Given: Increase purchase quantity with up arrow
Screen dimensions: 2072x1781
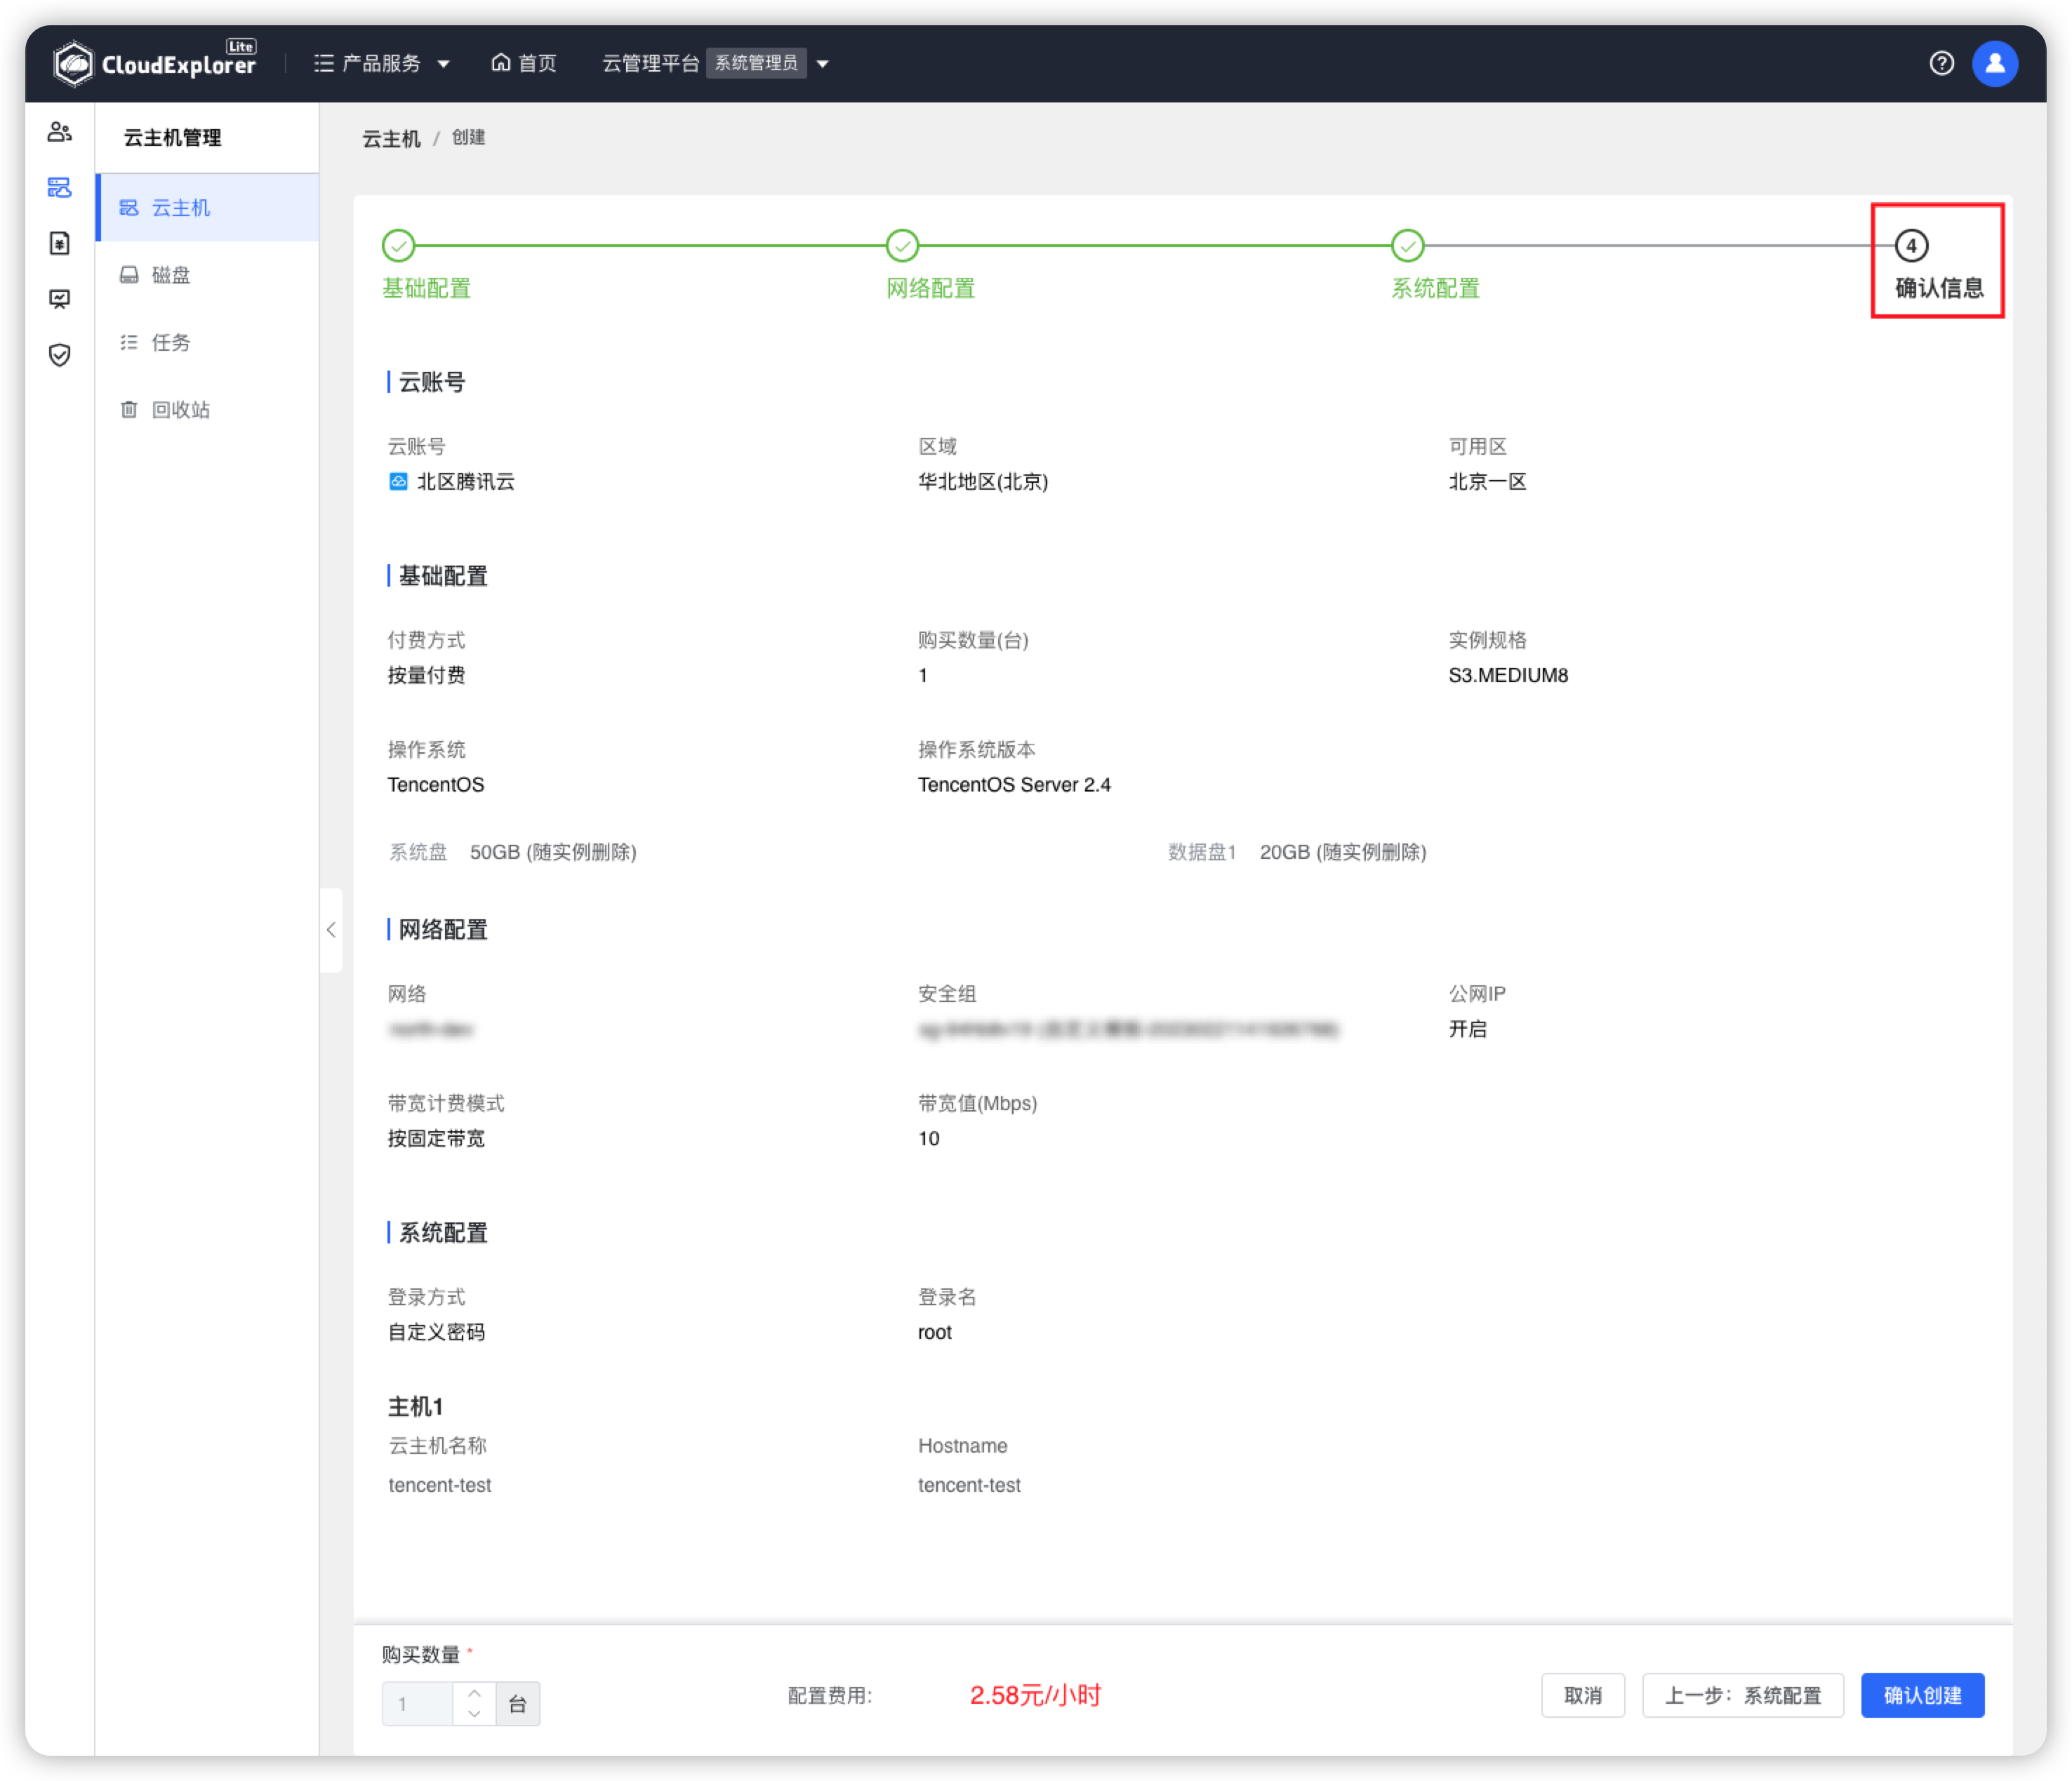Looking at the screenshot, I should [x=474, y=1693].
